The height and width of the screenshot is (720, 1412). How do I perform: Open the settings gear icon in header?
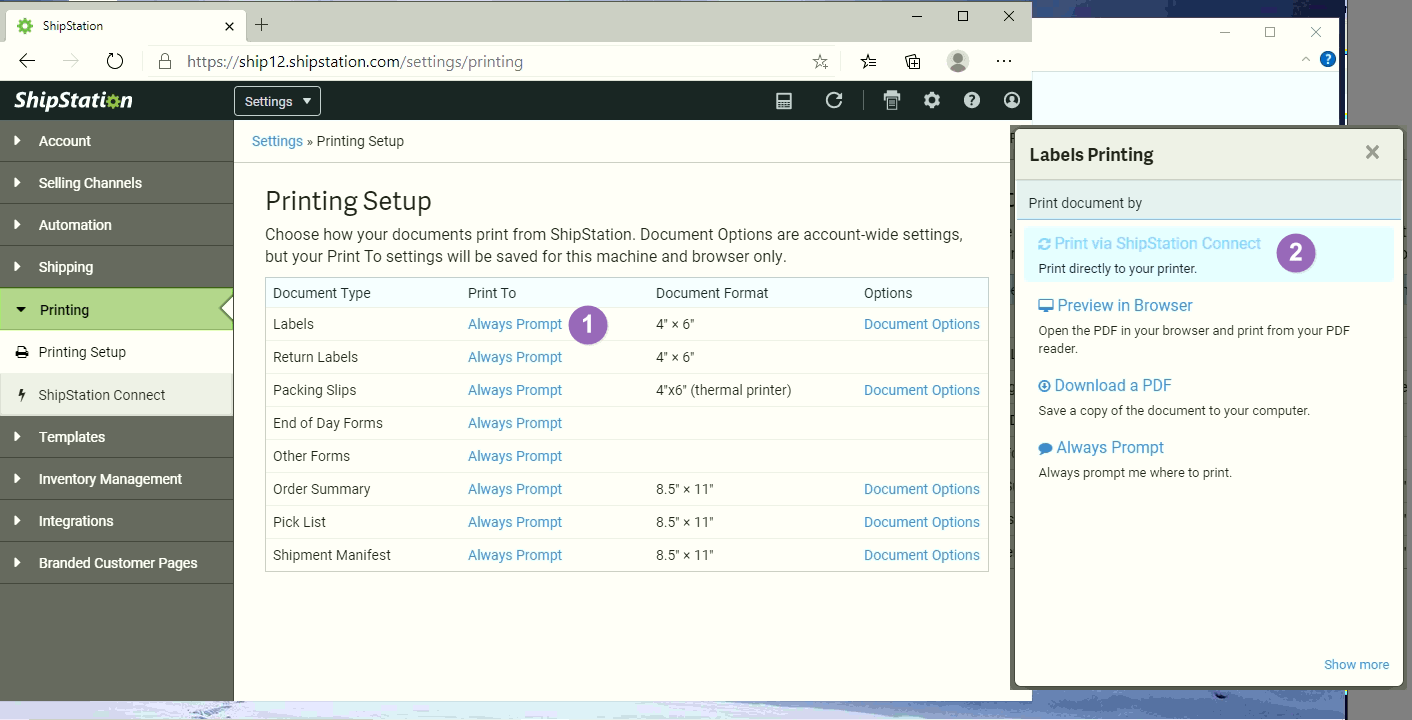[x=932, y=100]
